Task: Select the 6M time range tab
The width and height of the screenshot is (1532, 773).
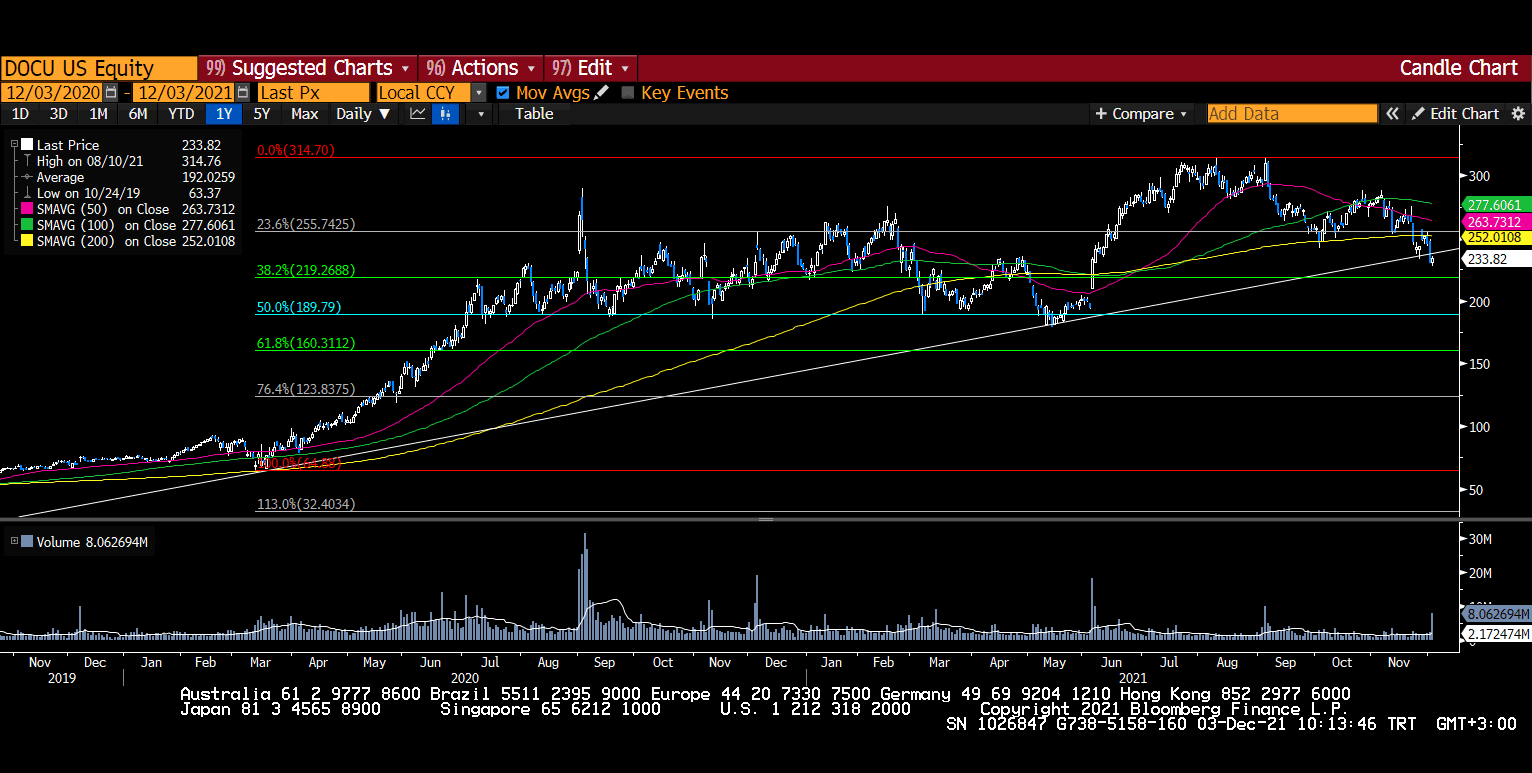Action: [138, 114]
